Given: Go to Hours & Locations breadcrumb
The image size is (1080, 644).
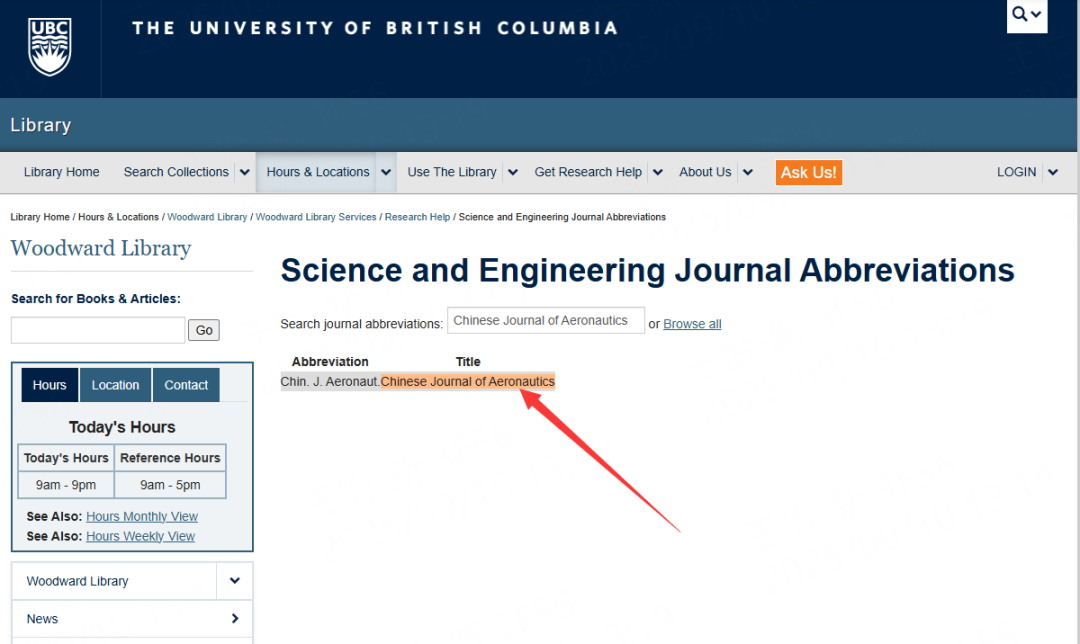Looking at the screenshot, I should [118, 217].
